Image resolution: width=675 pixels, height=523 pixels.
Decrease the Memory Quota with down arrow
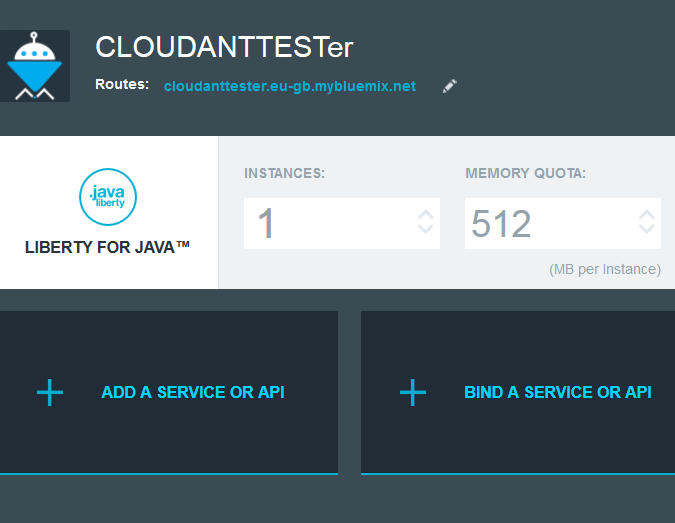[x=647, y=229]
